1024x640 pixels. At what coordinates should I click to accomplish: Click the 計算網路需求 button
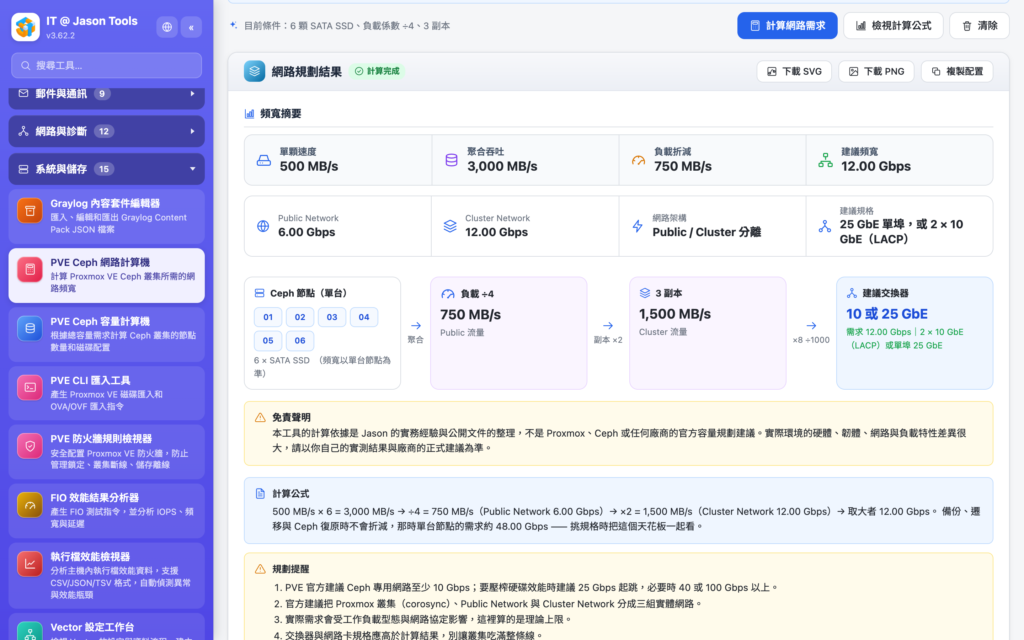[x=787, y=25]
